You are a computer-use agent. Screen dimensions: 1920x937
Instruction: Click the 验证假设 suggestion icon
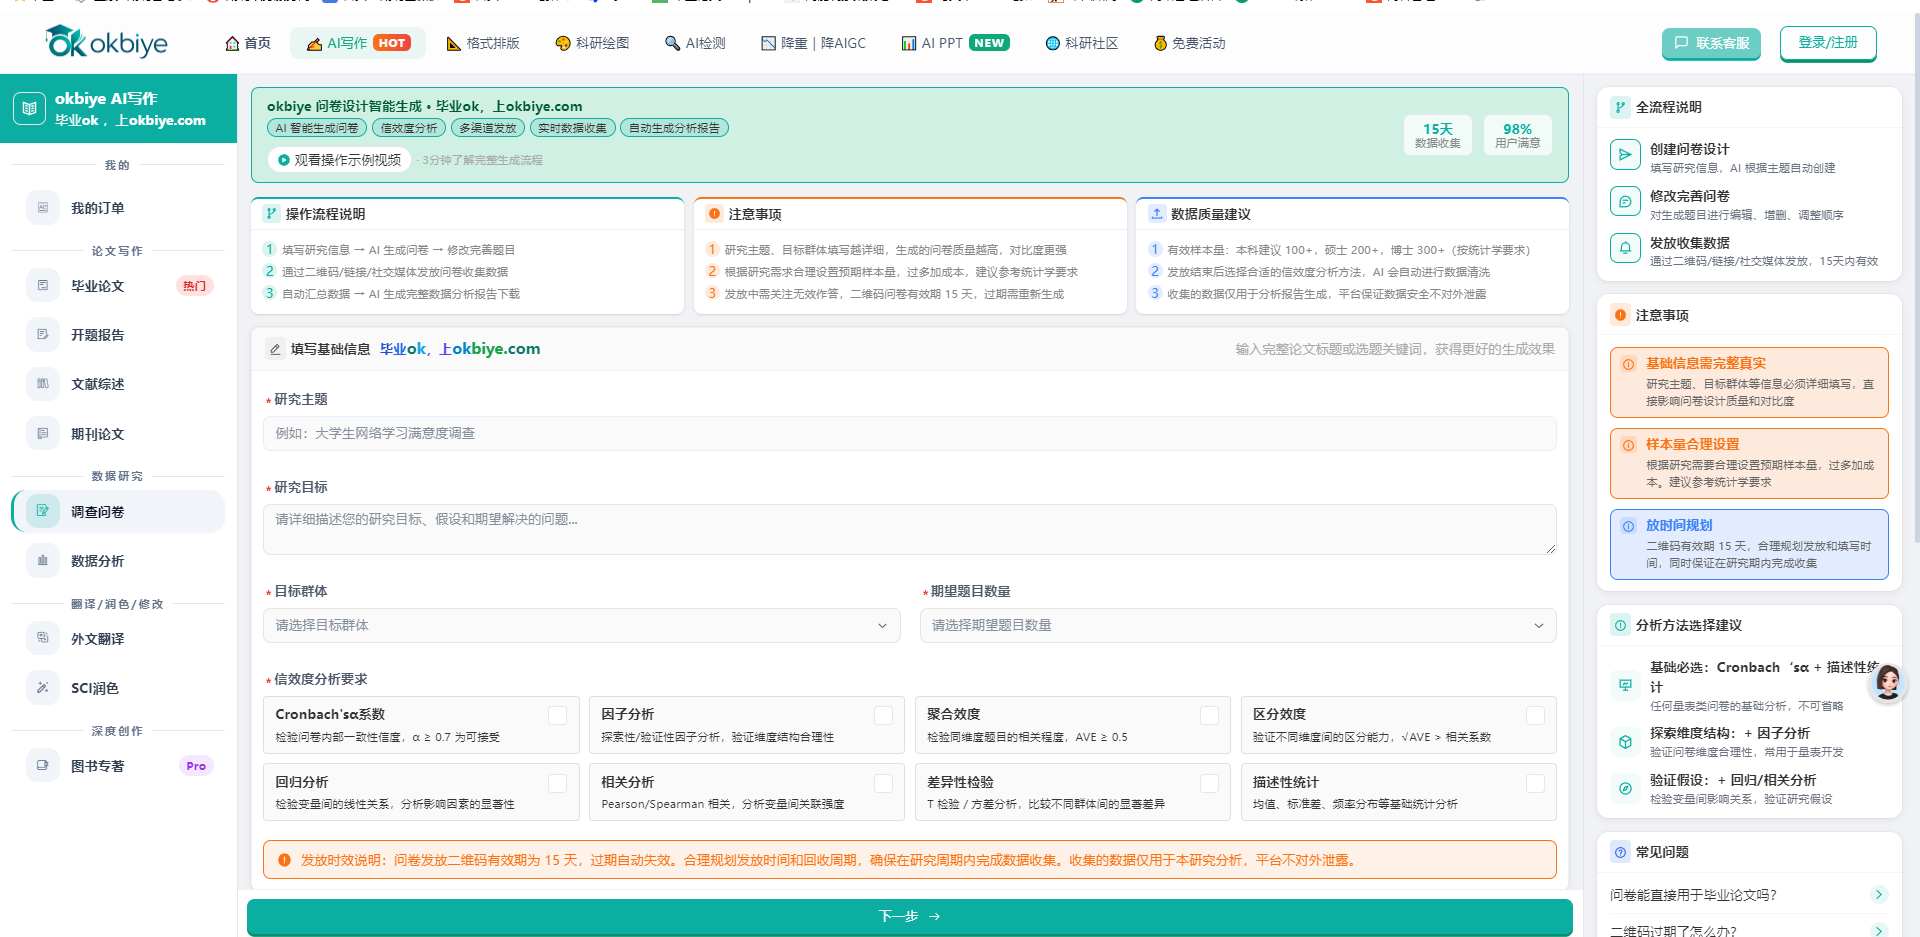tap(1625, 789)
